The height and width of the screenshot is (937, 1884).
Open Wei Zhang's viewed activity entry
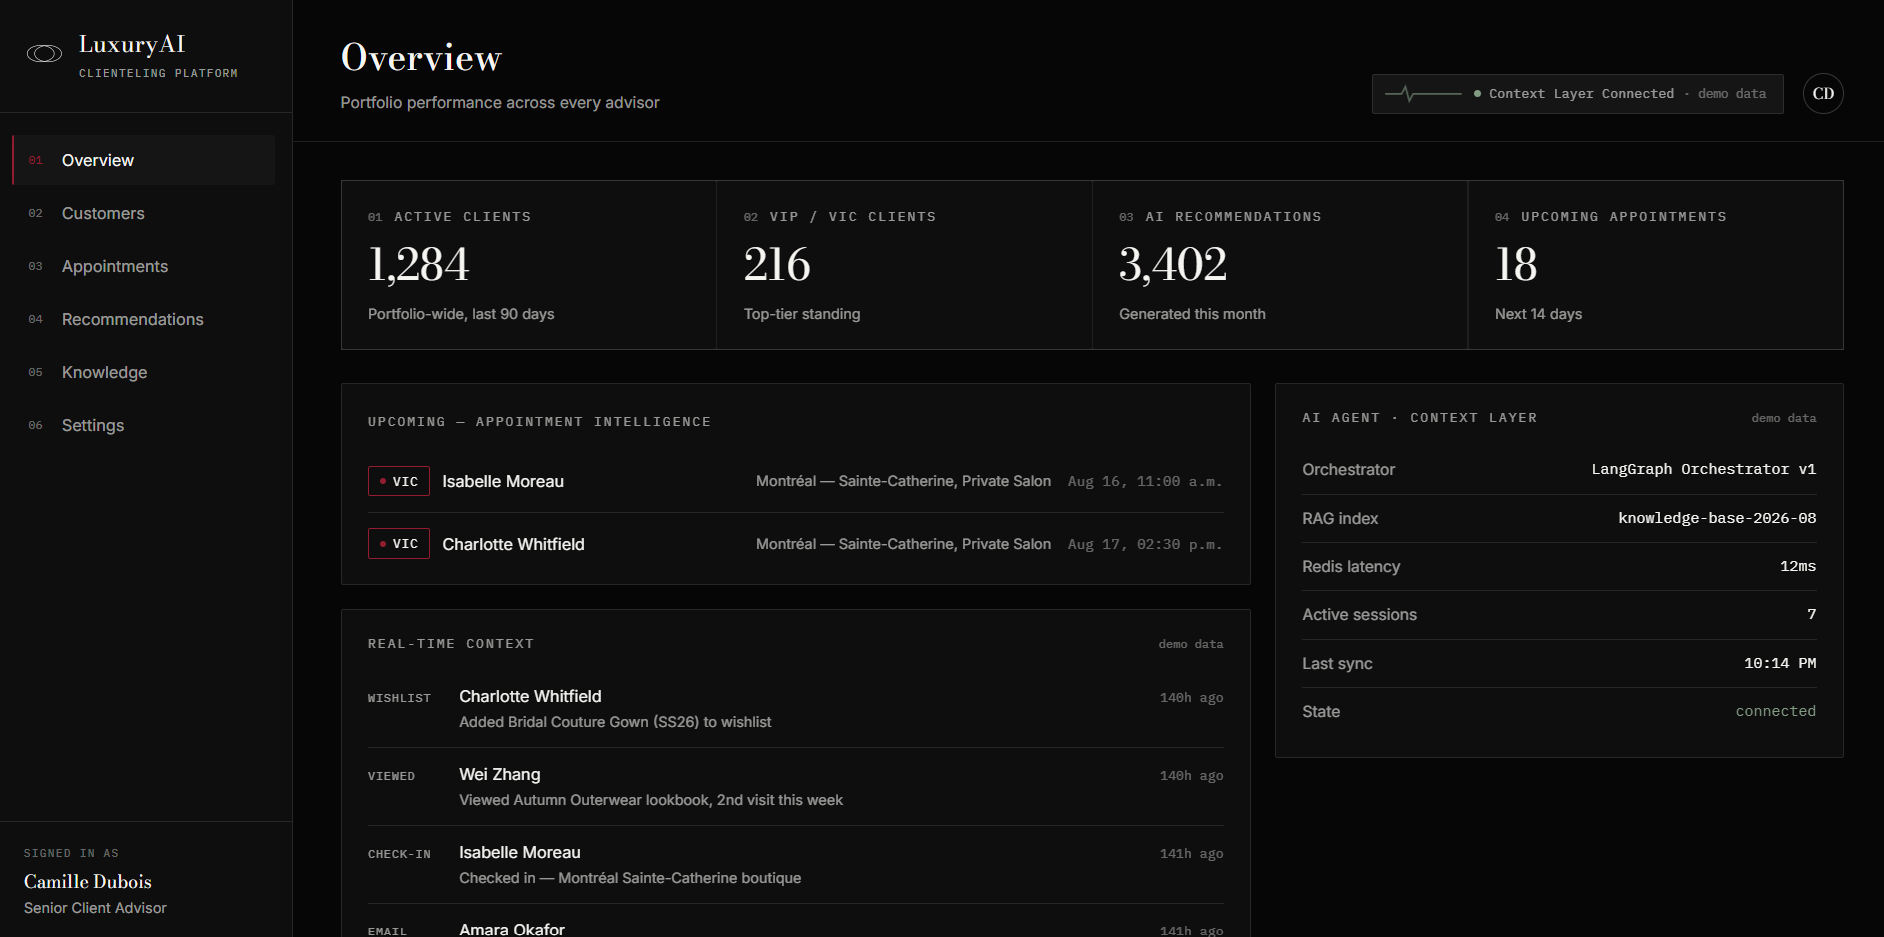click(x=795, y=787)
